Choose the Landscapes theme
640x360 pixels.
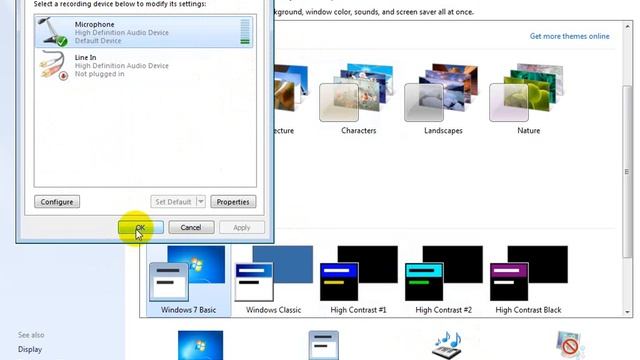pos(443,99)
